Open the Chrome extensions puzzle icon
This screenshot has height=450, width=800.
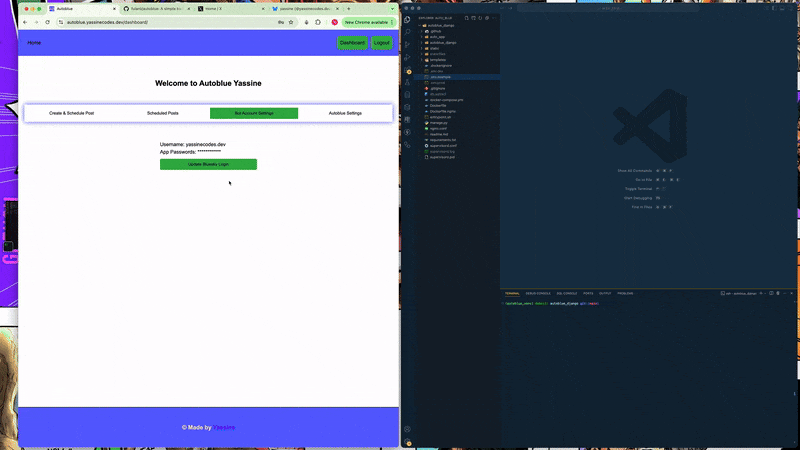318,22
